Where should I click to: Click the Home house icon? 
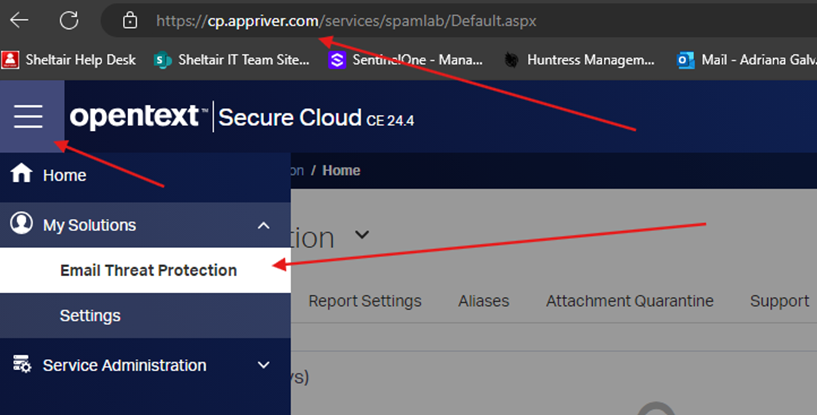(x=21, y=173)
